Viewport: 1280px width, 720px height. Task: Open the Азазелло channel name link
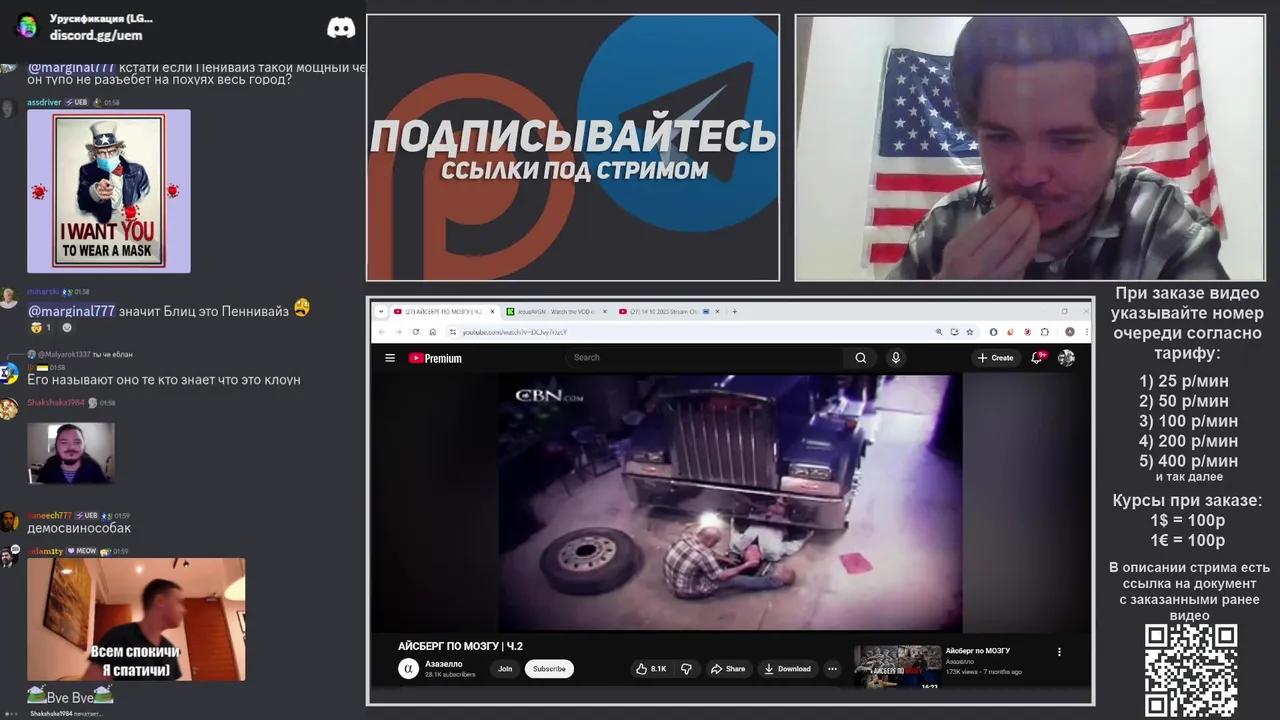tap(443, 664)
